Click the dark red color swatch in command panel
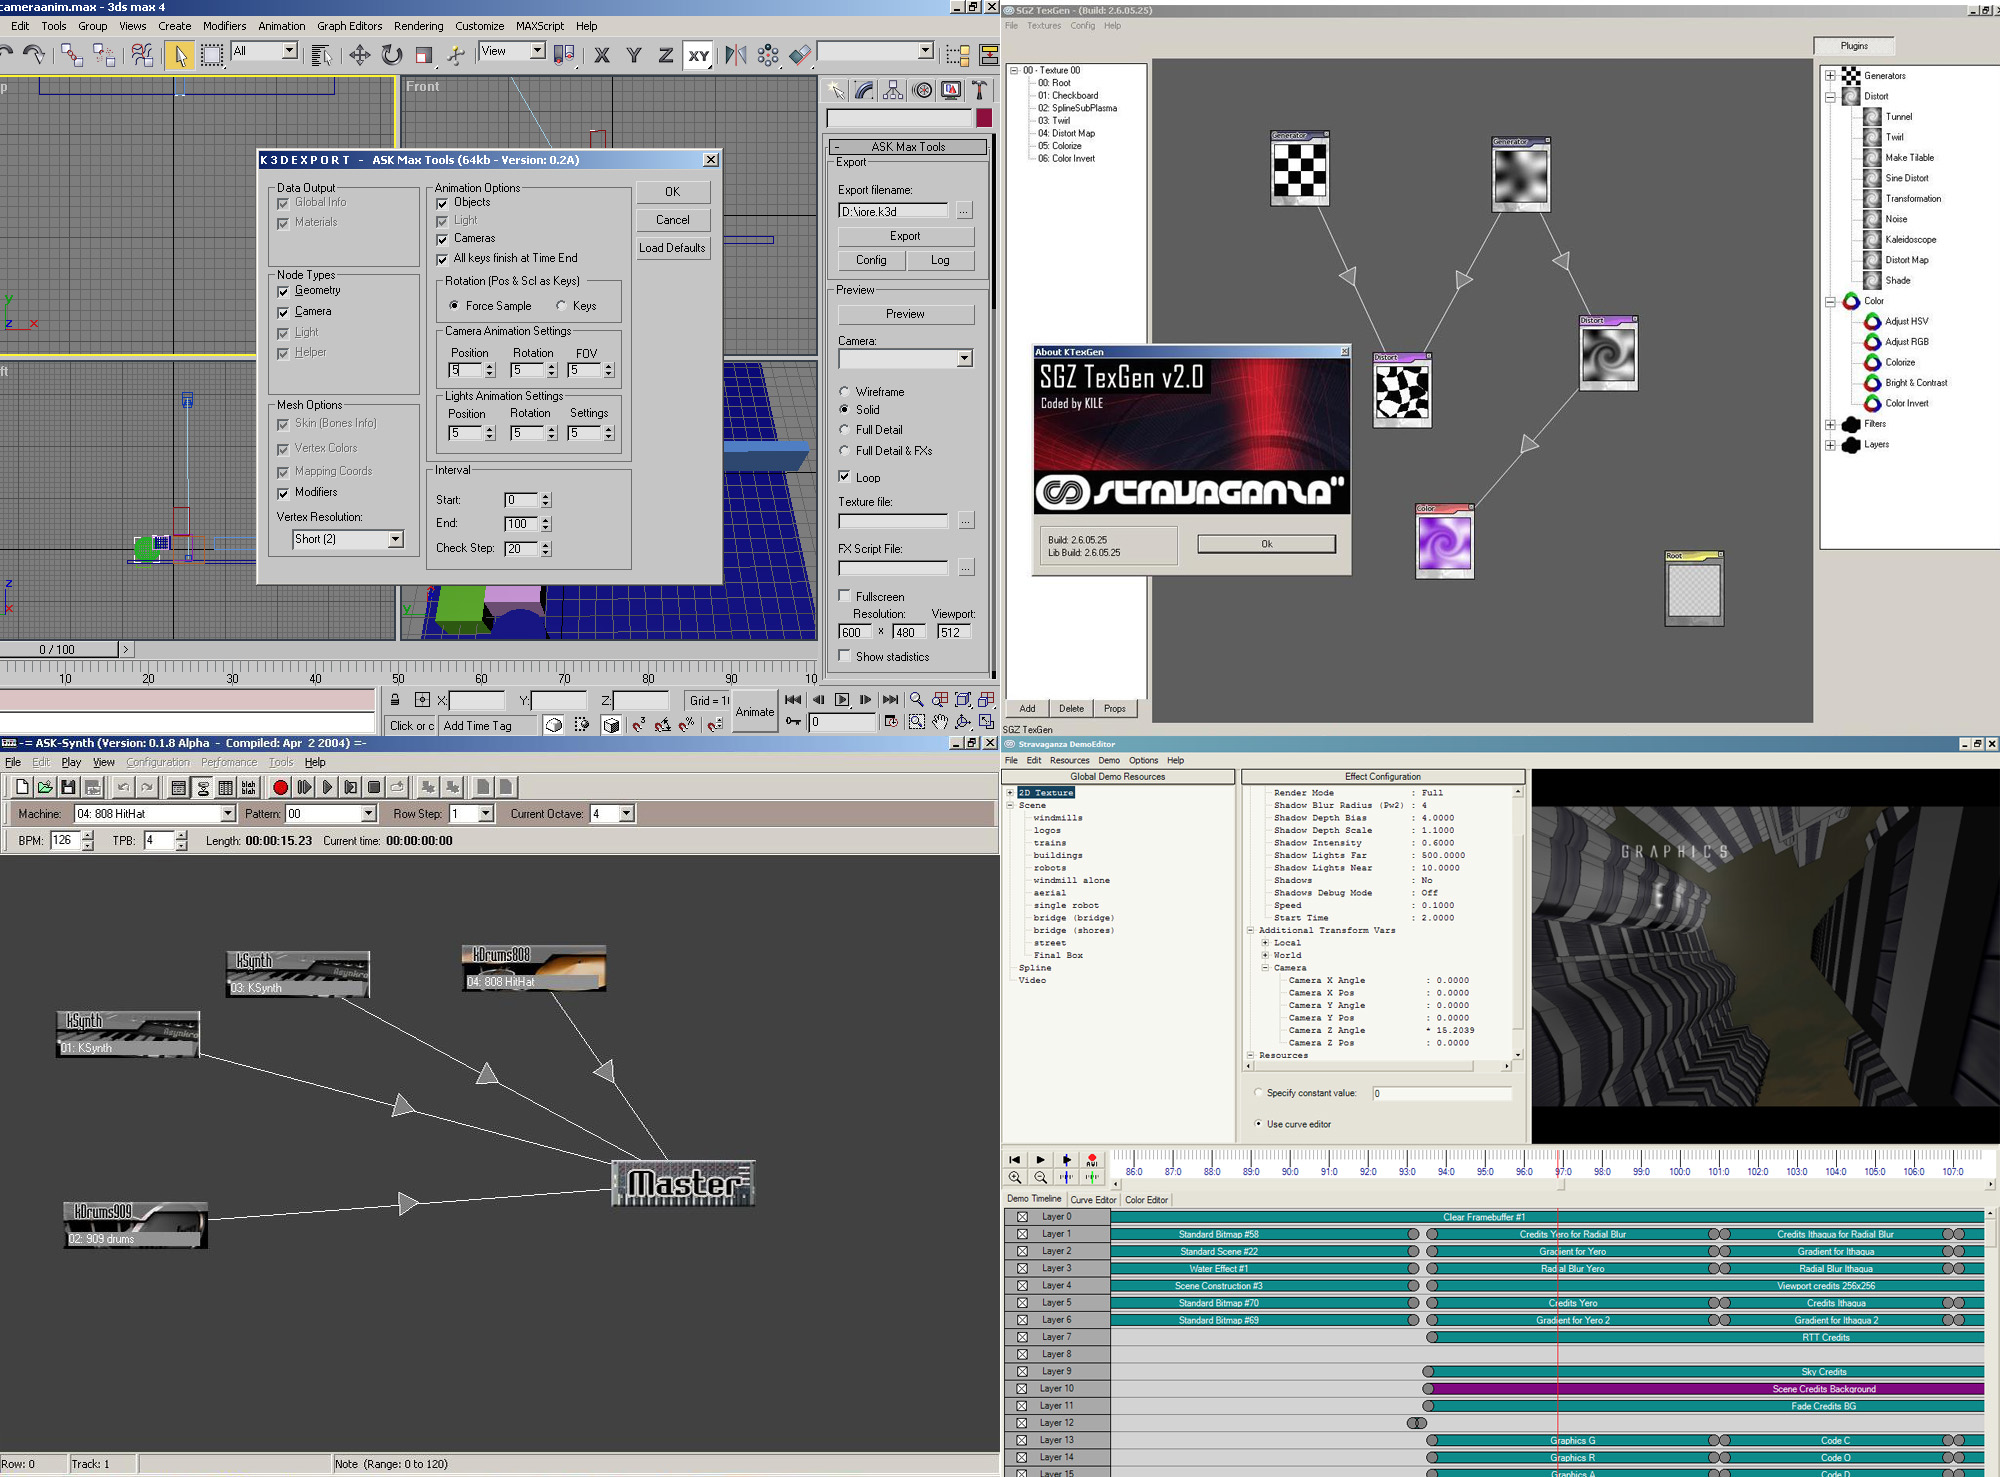 pos(984,118)
